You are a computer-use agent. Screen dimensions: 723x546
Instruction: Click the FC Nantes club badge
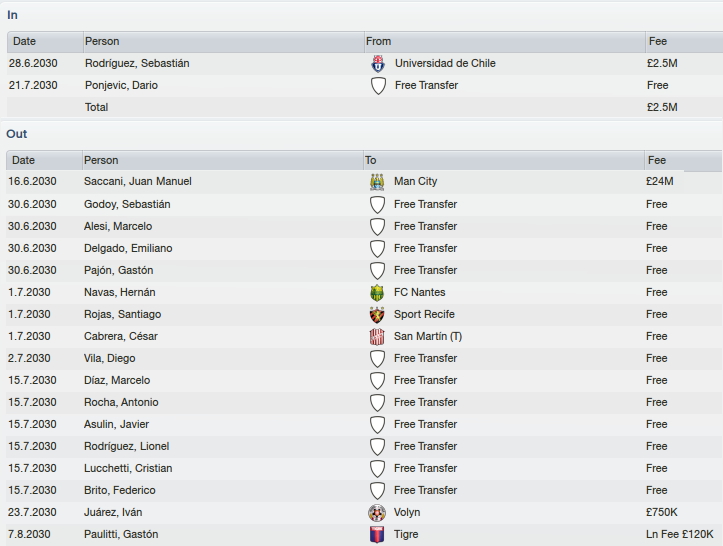pyautogui.click(x=377, y=292)
